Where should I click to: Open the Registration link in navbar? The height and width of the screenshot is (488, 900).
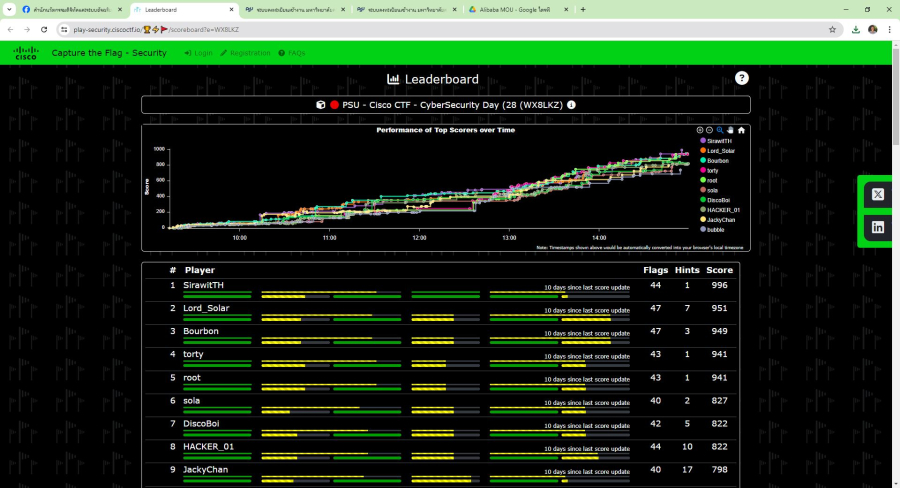[x=245, y=53]
